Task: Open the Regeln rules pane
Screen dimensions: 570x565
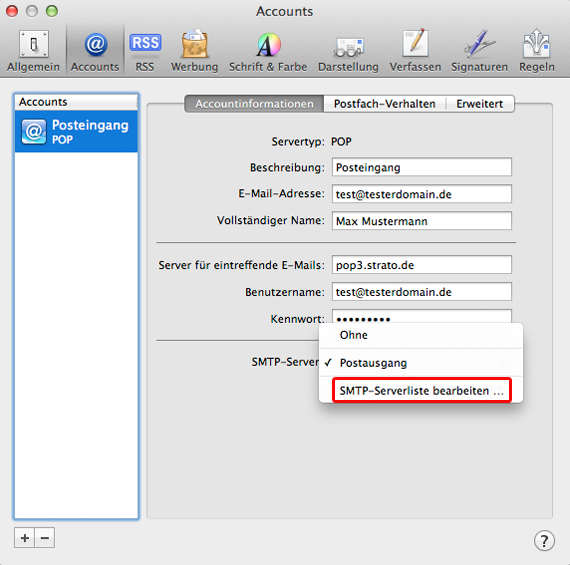Action: coord(537,51)
